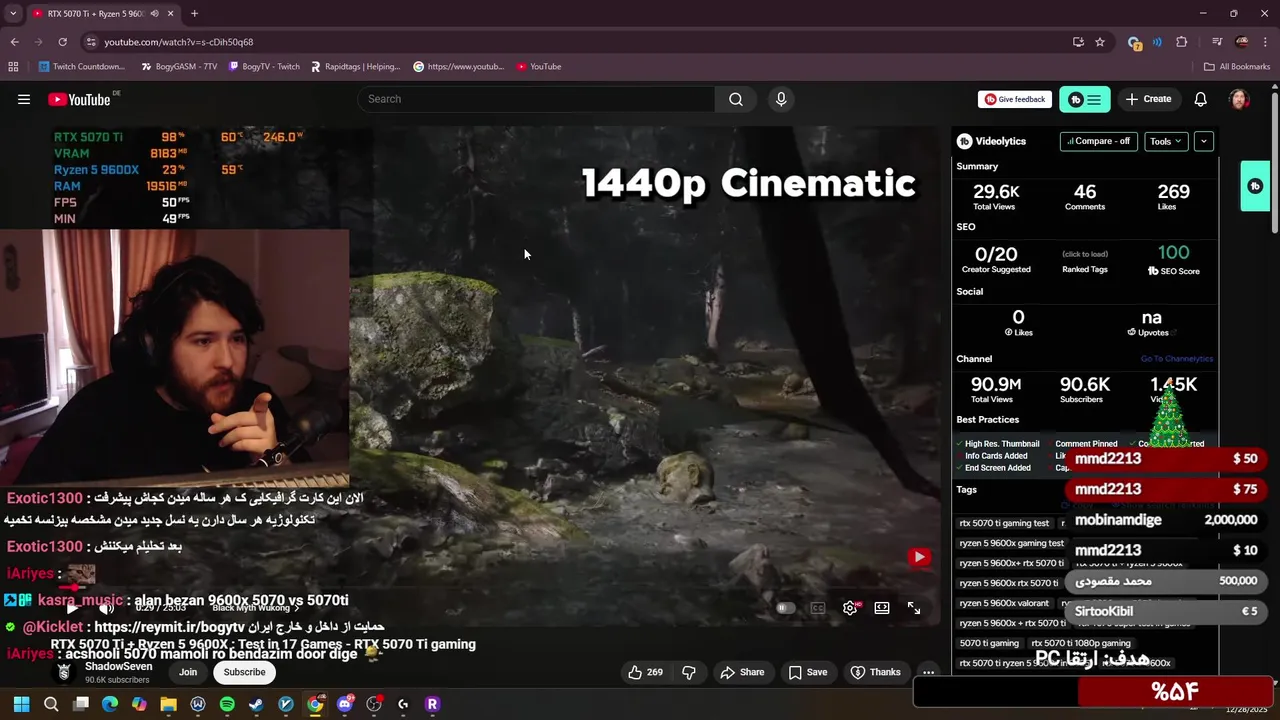Open BogyGASM - 7TV bookmark

(179, 67)
